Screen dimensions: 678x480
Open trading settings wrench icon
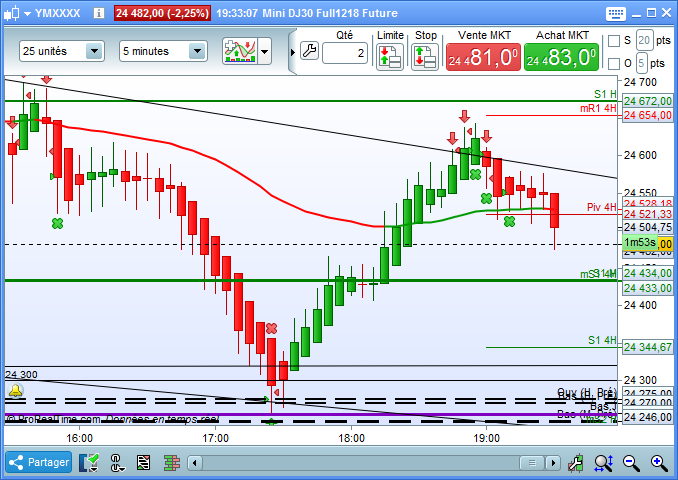[x=309, y=51]
